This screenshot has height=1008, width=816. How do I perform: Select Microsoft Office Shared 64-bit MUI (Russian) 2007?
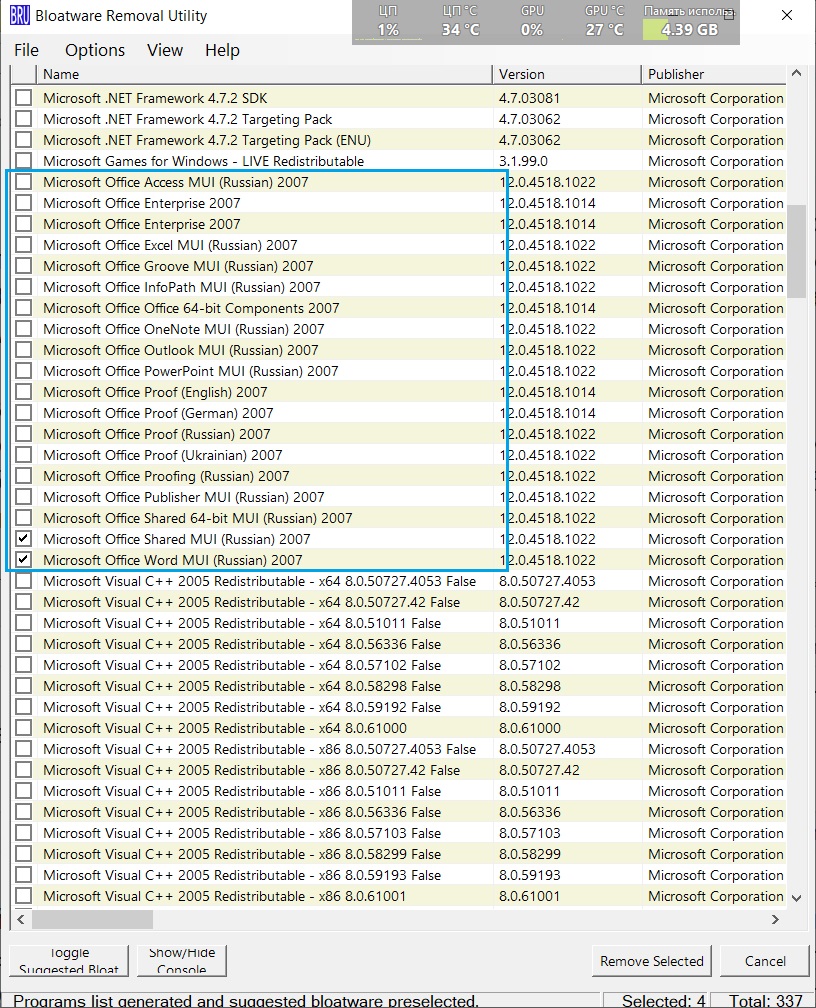tap(398, 518)
